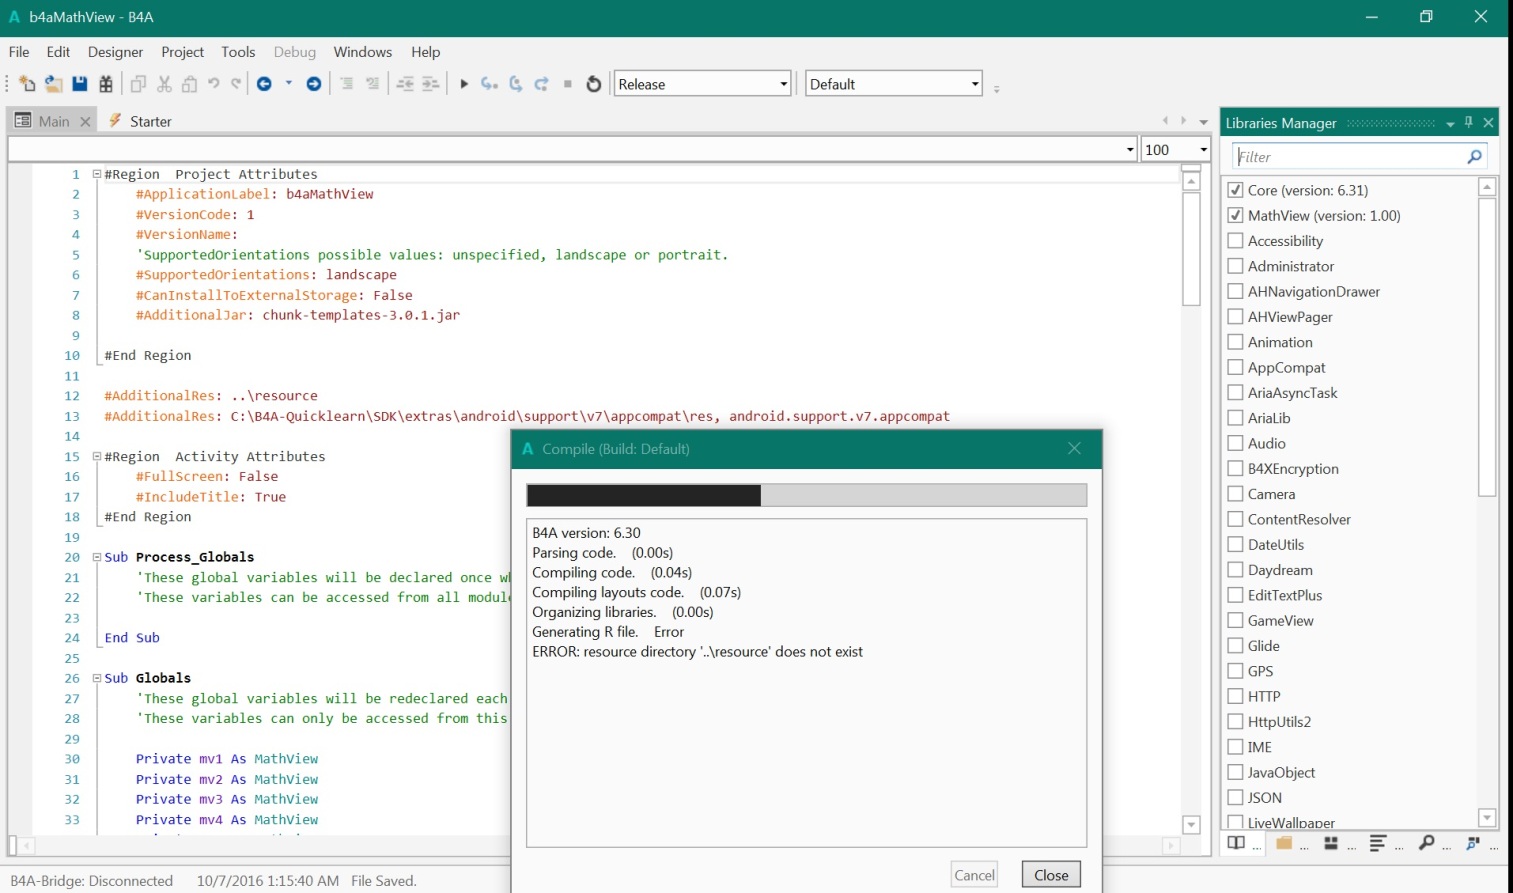
Task: Click the Navigate Forward arrow icon
Action: [314, 84]
